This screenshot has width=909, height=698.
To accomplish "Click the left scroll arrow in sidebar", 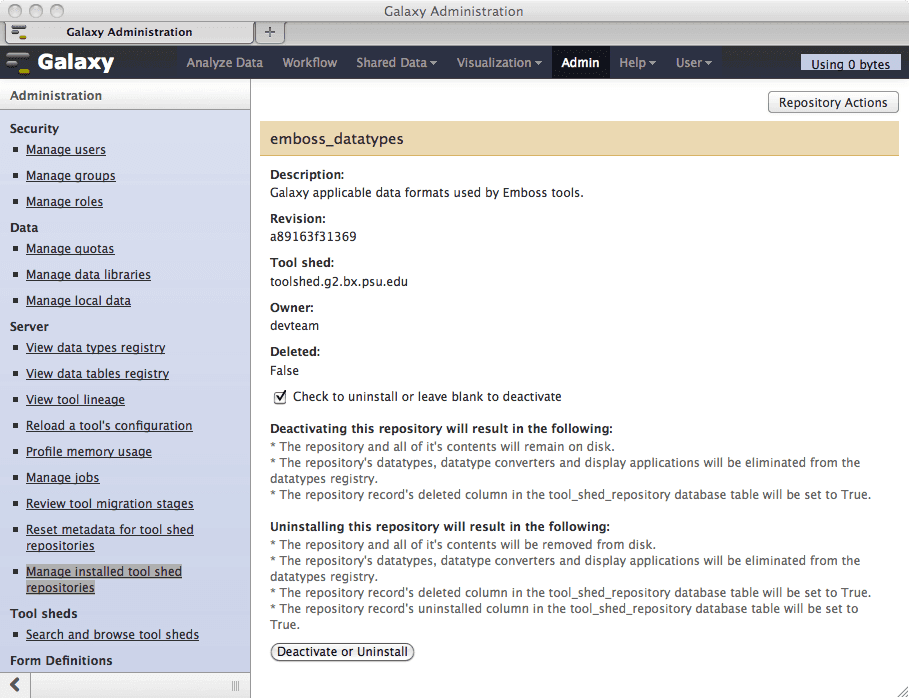I will tap(15, 685).
